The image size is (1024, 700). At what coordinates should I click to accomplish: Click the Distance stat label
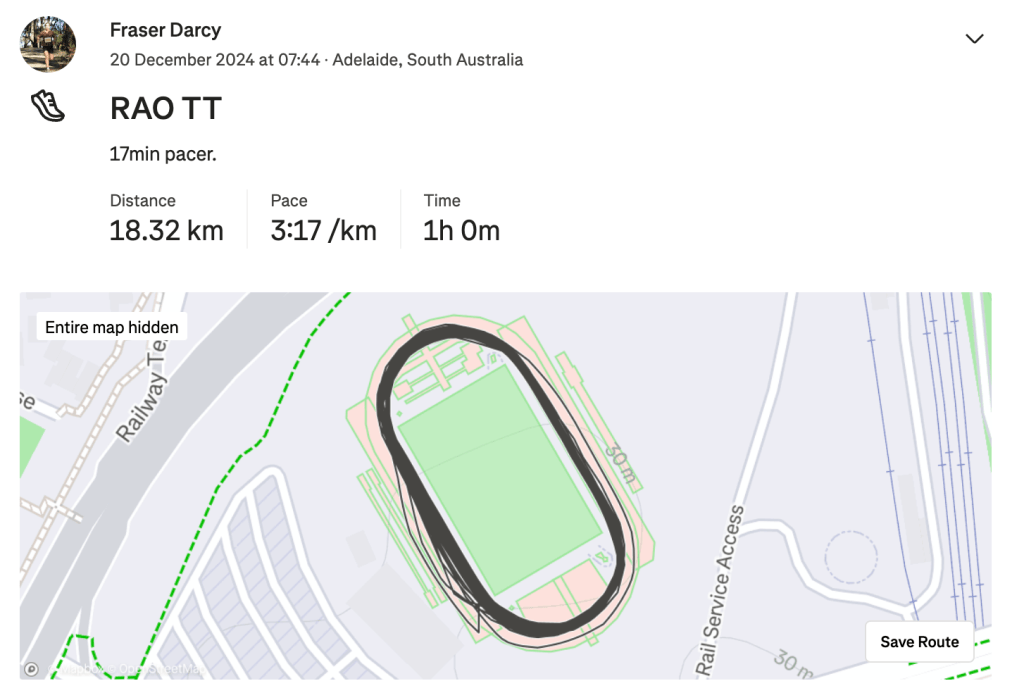point(143,201)
